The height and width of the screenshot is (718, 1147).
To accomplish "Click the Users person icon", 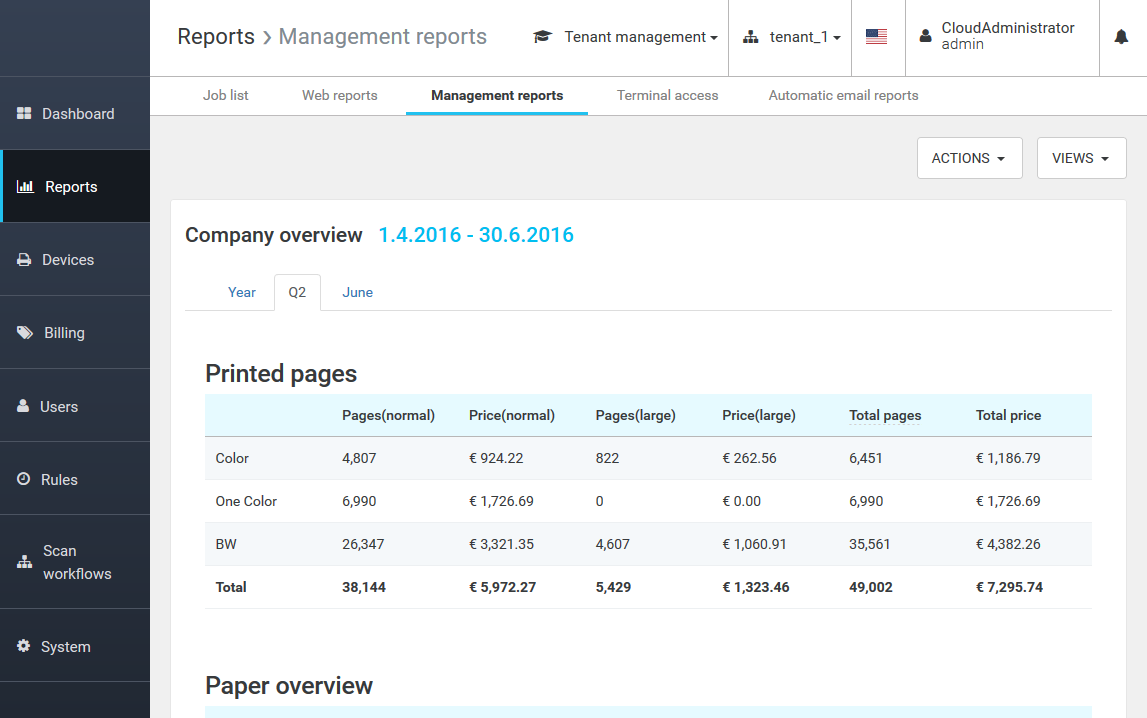I will [23, 407].
